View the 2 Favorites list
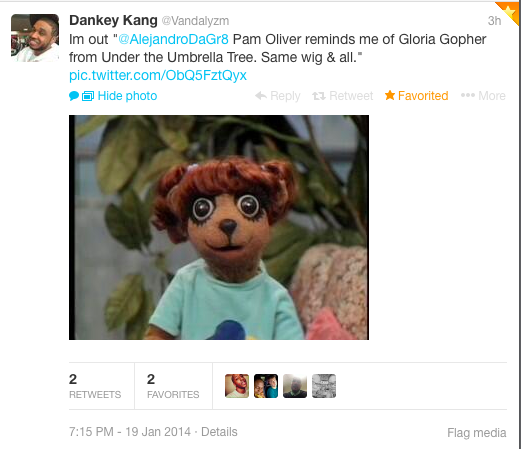Image resolution: width=521 pixels, height=449 pixels. click(x=173, y=386)
